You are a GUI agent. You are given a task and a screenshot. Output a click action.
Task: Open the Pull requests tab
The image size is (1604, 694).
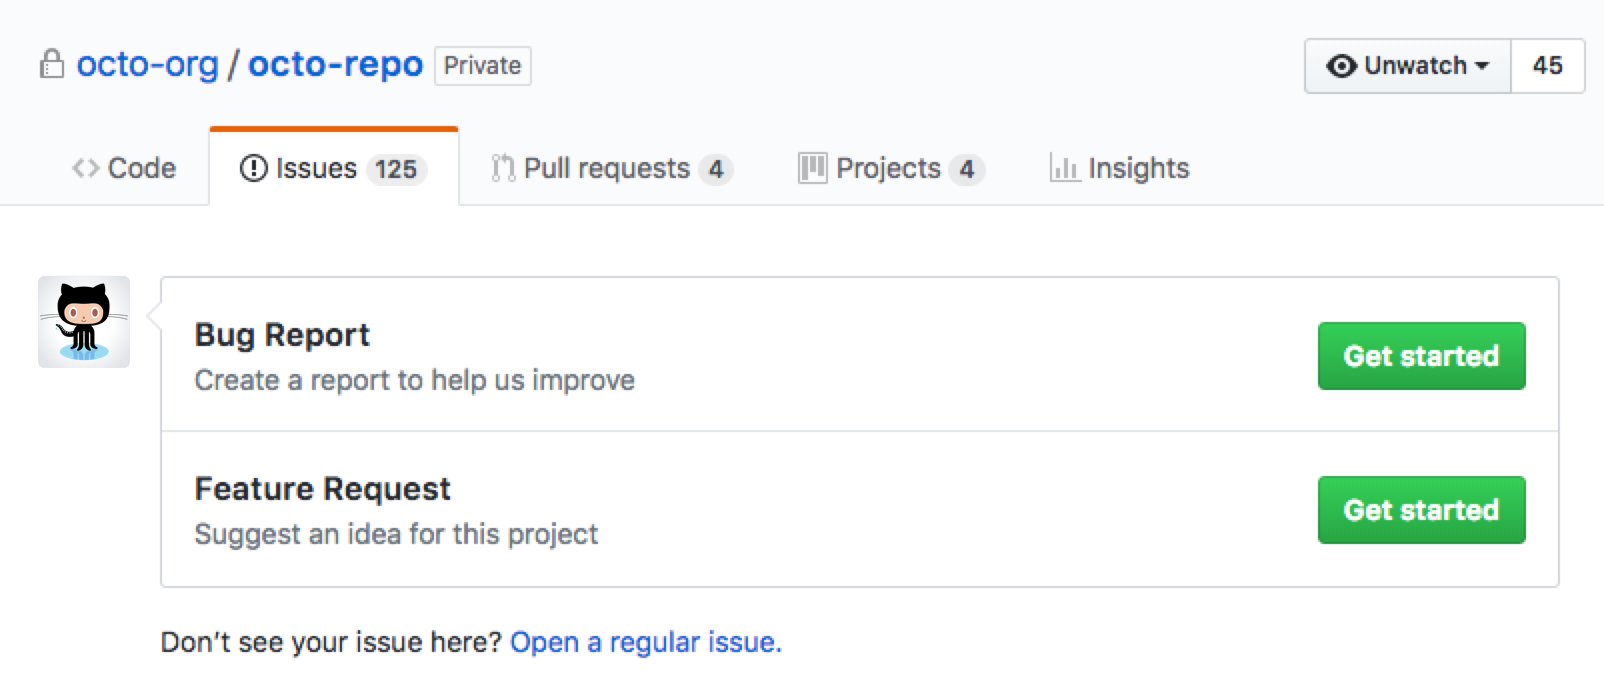(x=612, y=168)
